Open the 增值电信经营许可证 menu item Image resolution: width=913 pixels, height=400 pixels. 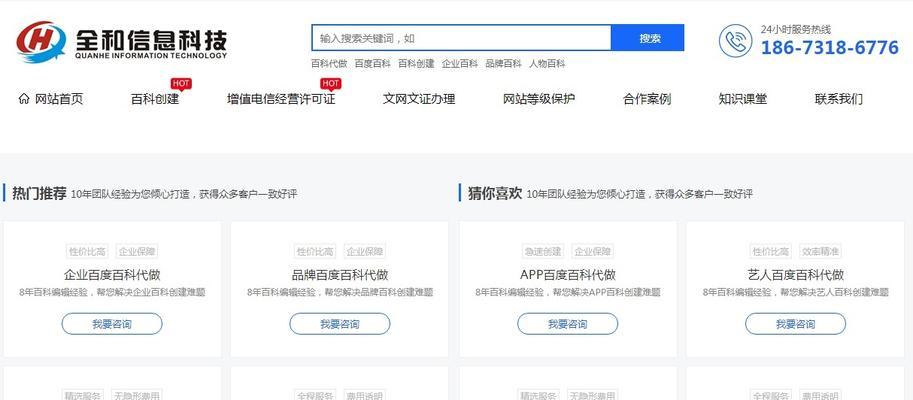click(x=281, y=99)
